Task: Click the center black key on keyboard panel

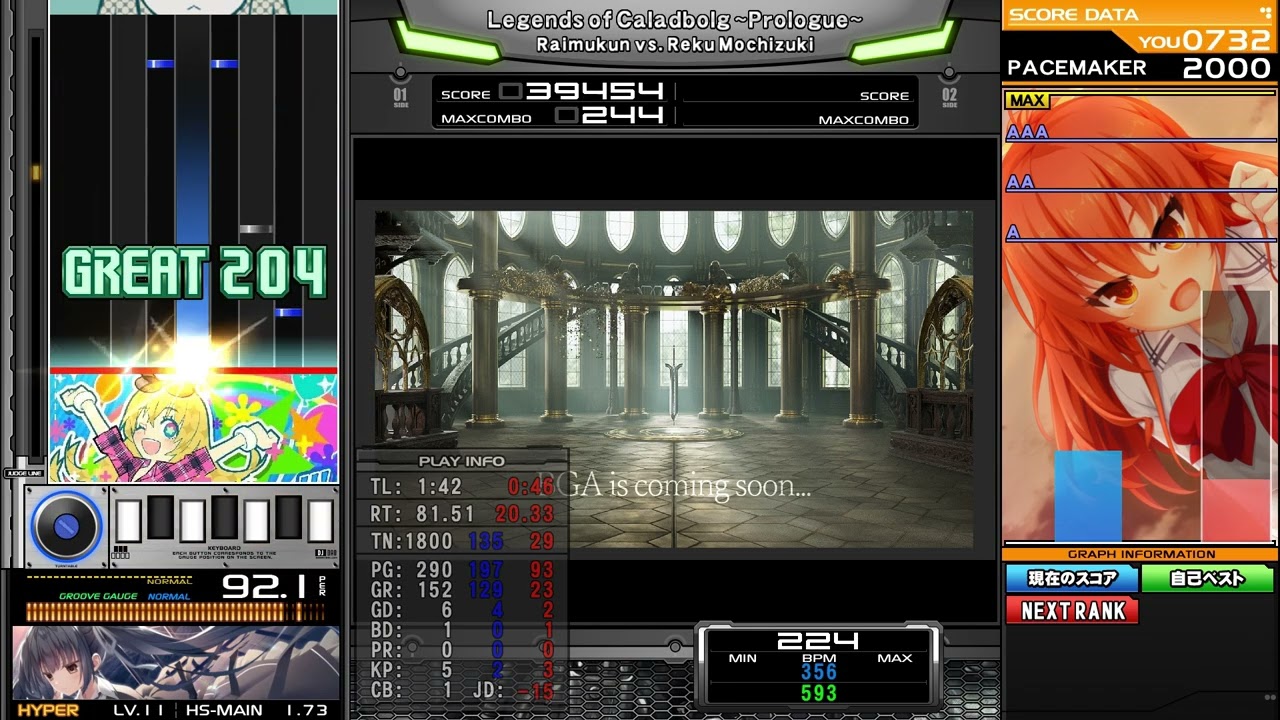Action: tap(224, 516)
